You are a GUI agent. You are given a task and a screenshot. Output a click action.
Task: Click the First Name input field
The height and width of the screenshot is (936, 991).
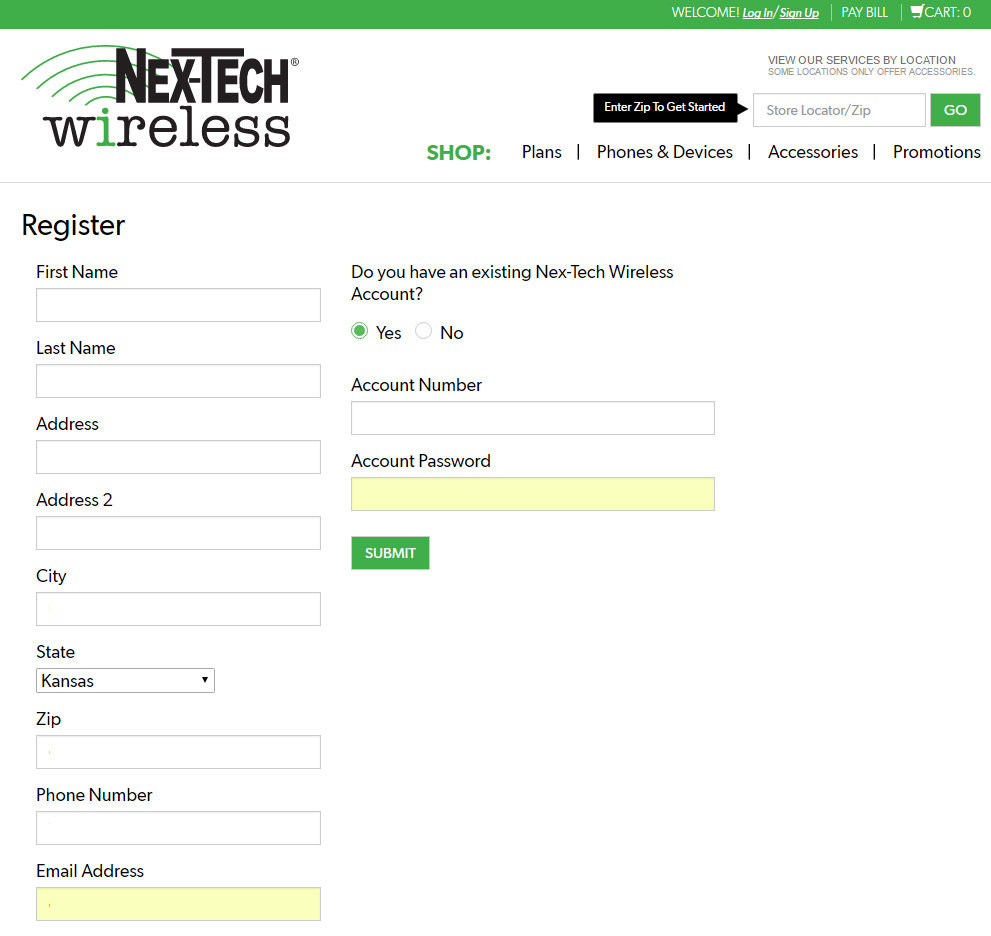click(178, 305)
